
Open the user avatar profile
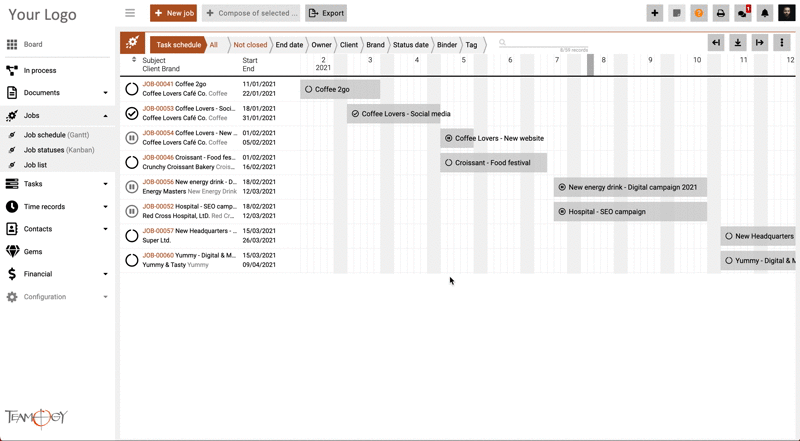click(x=786, y=13)
